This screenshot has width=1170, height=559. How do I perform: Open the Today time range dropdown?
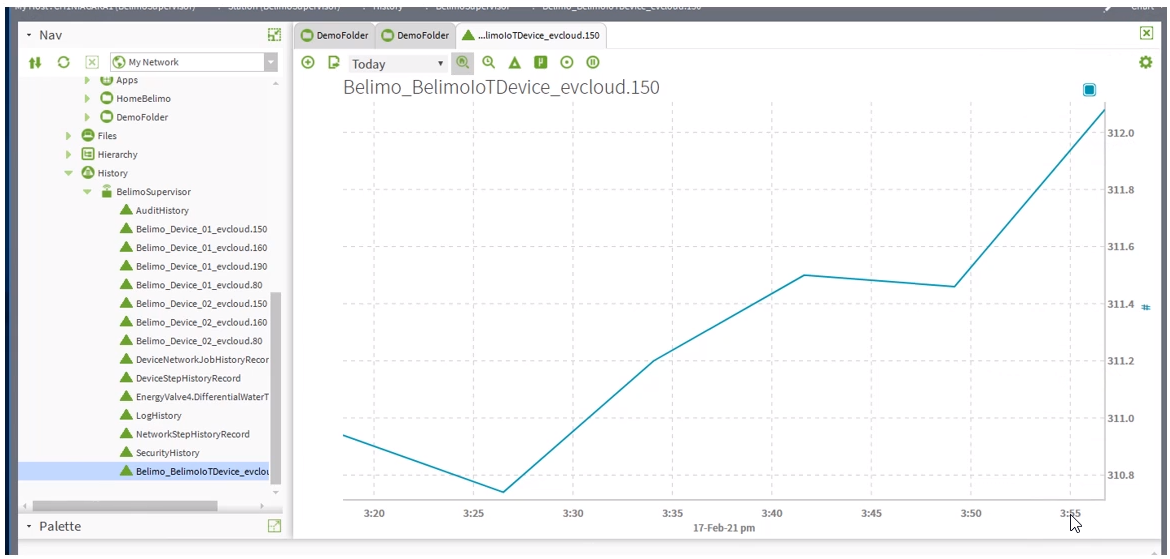(398, 64)
